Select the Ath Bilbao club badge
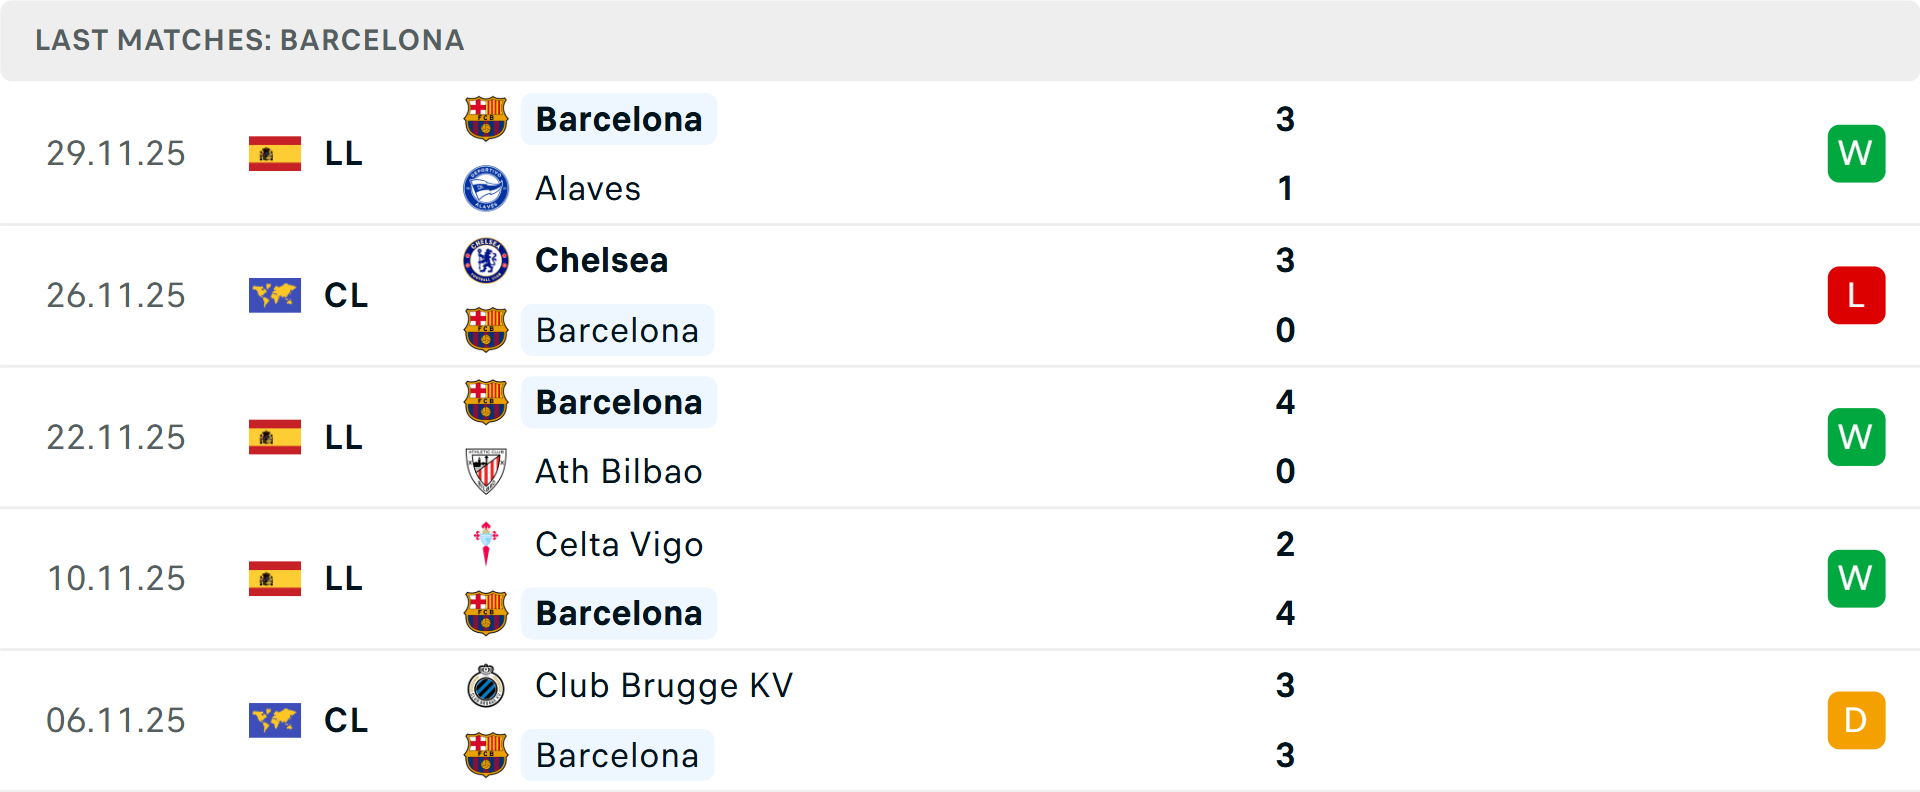Screen dimensions: 1920x792 486,471
